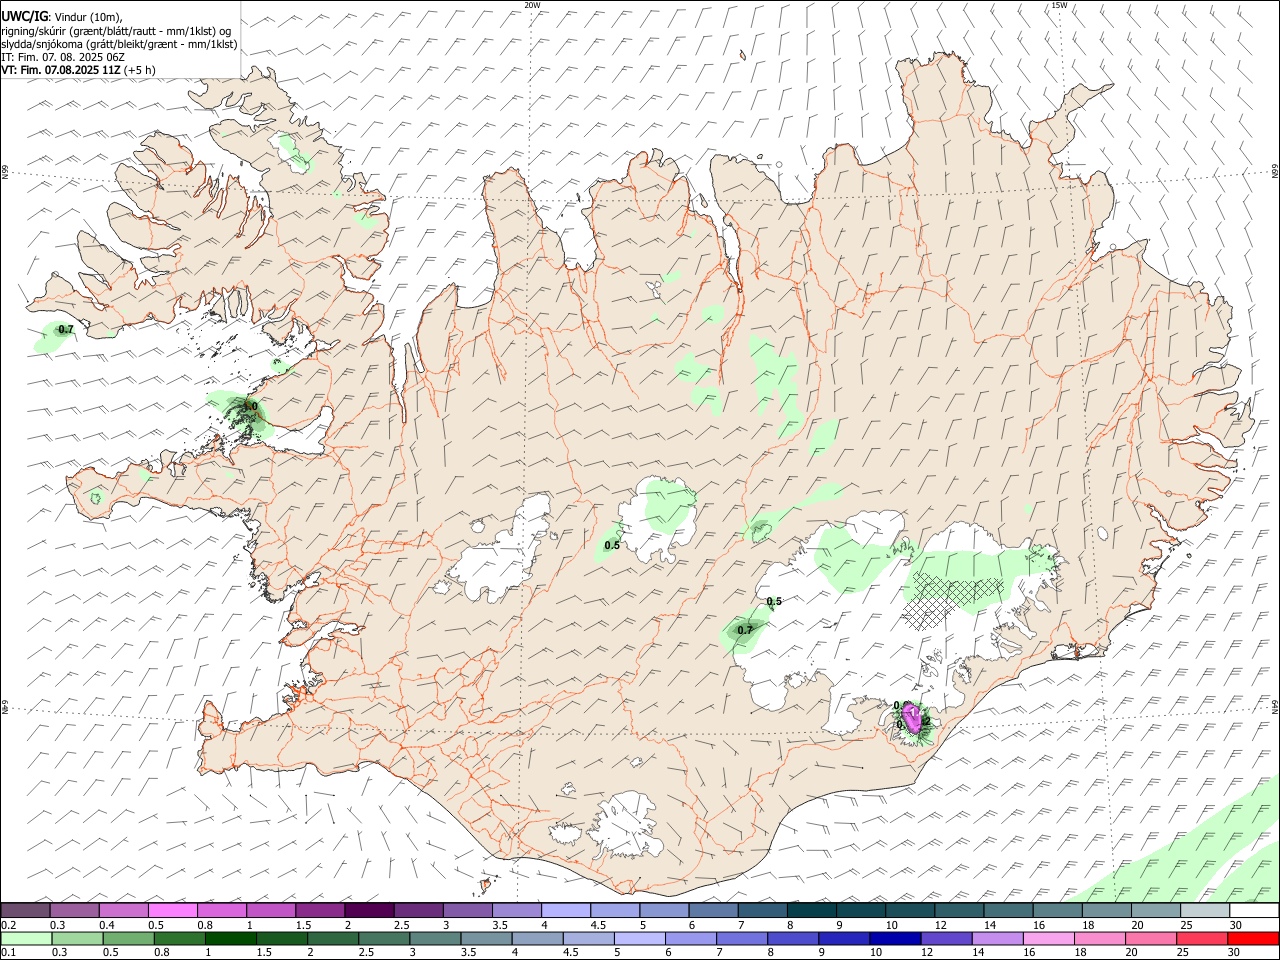The image size is (1280, 960).
Task: Select the 'IT: Fim. 07. 08. 2025 06Z' line
Action: [62, 57]
